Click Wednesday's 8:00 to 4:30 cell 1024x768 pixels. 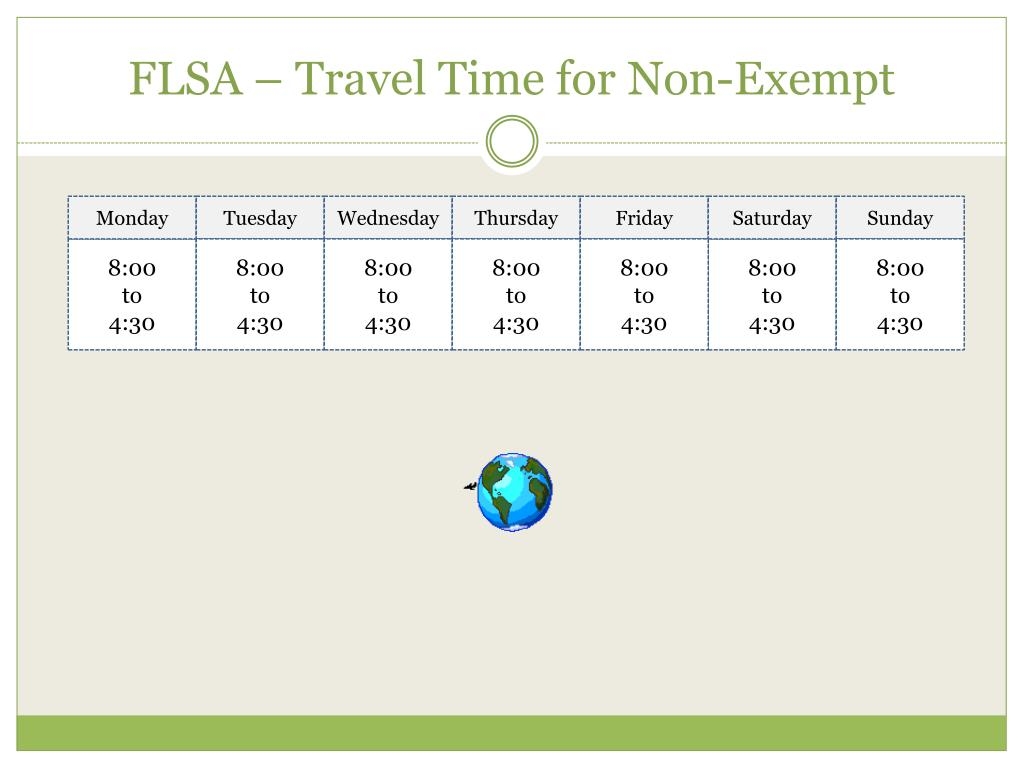pos(388,295)
